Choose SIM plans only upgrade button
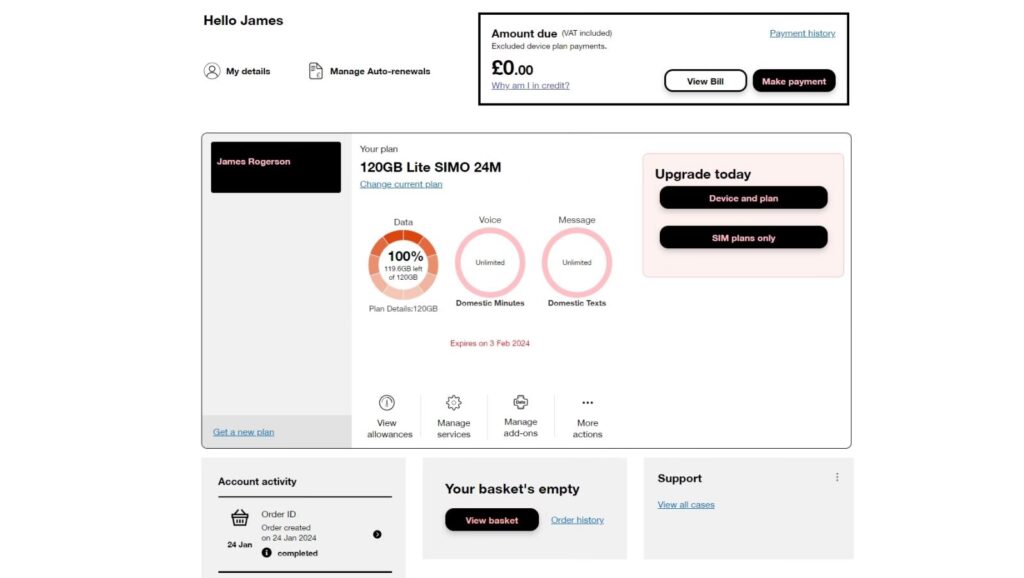Viewport: 1024px width, 578px height. click(x=743, y=238)
